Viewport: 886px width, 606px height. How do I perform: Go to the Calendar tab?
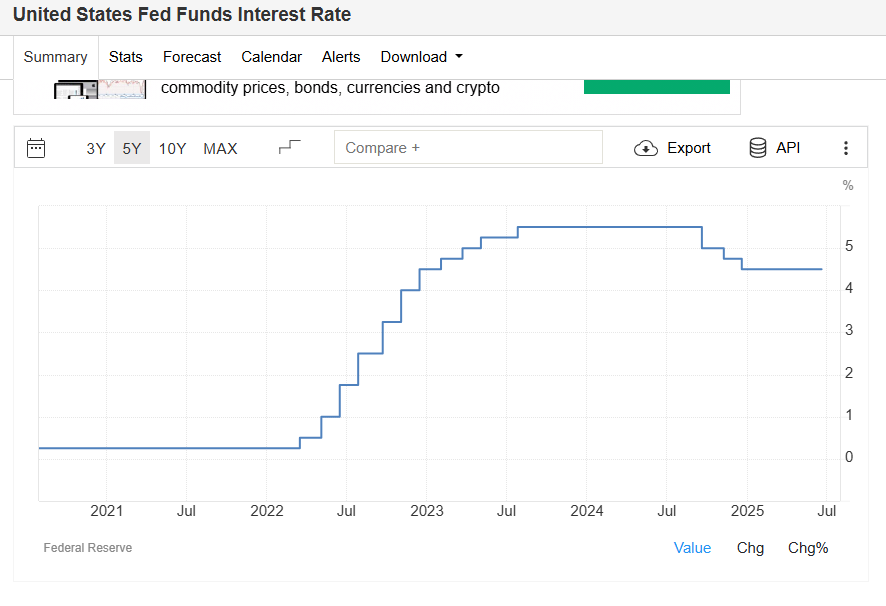pos(271,57)
